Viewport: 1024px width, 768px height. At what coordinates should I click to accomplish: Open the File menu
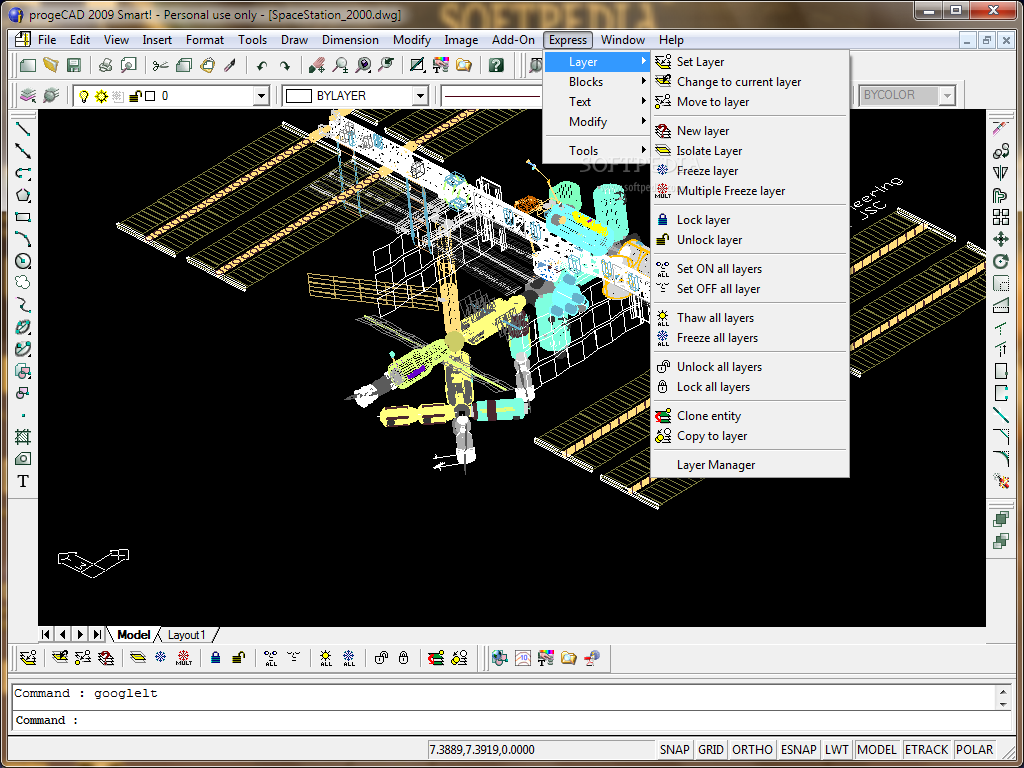[47, 40]
